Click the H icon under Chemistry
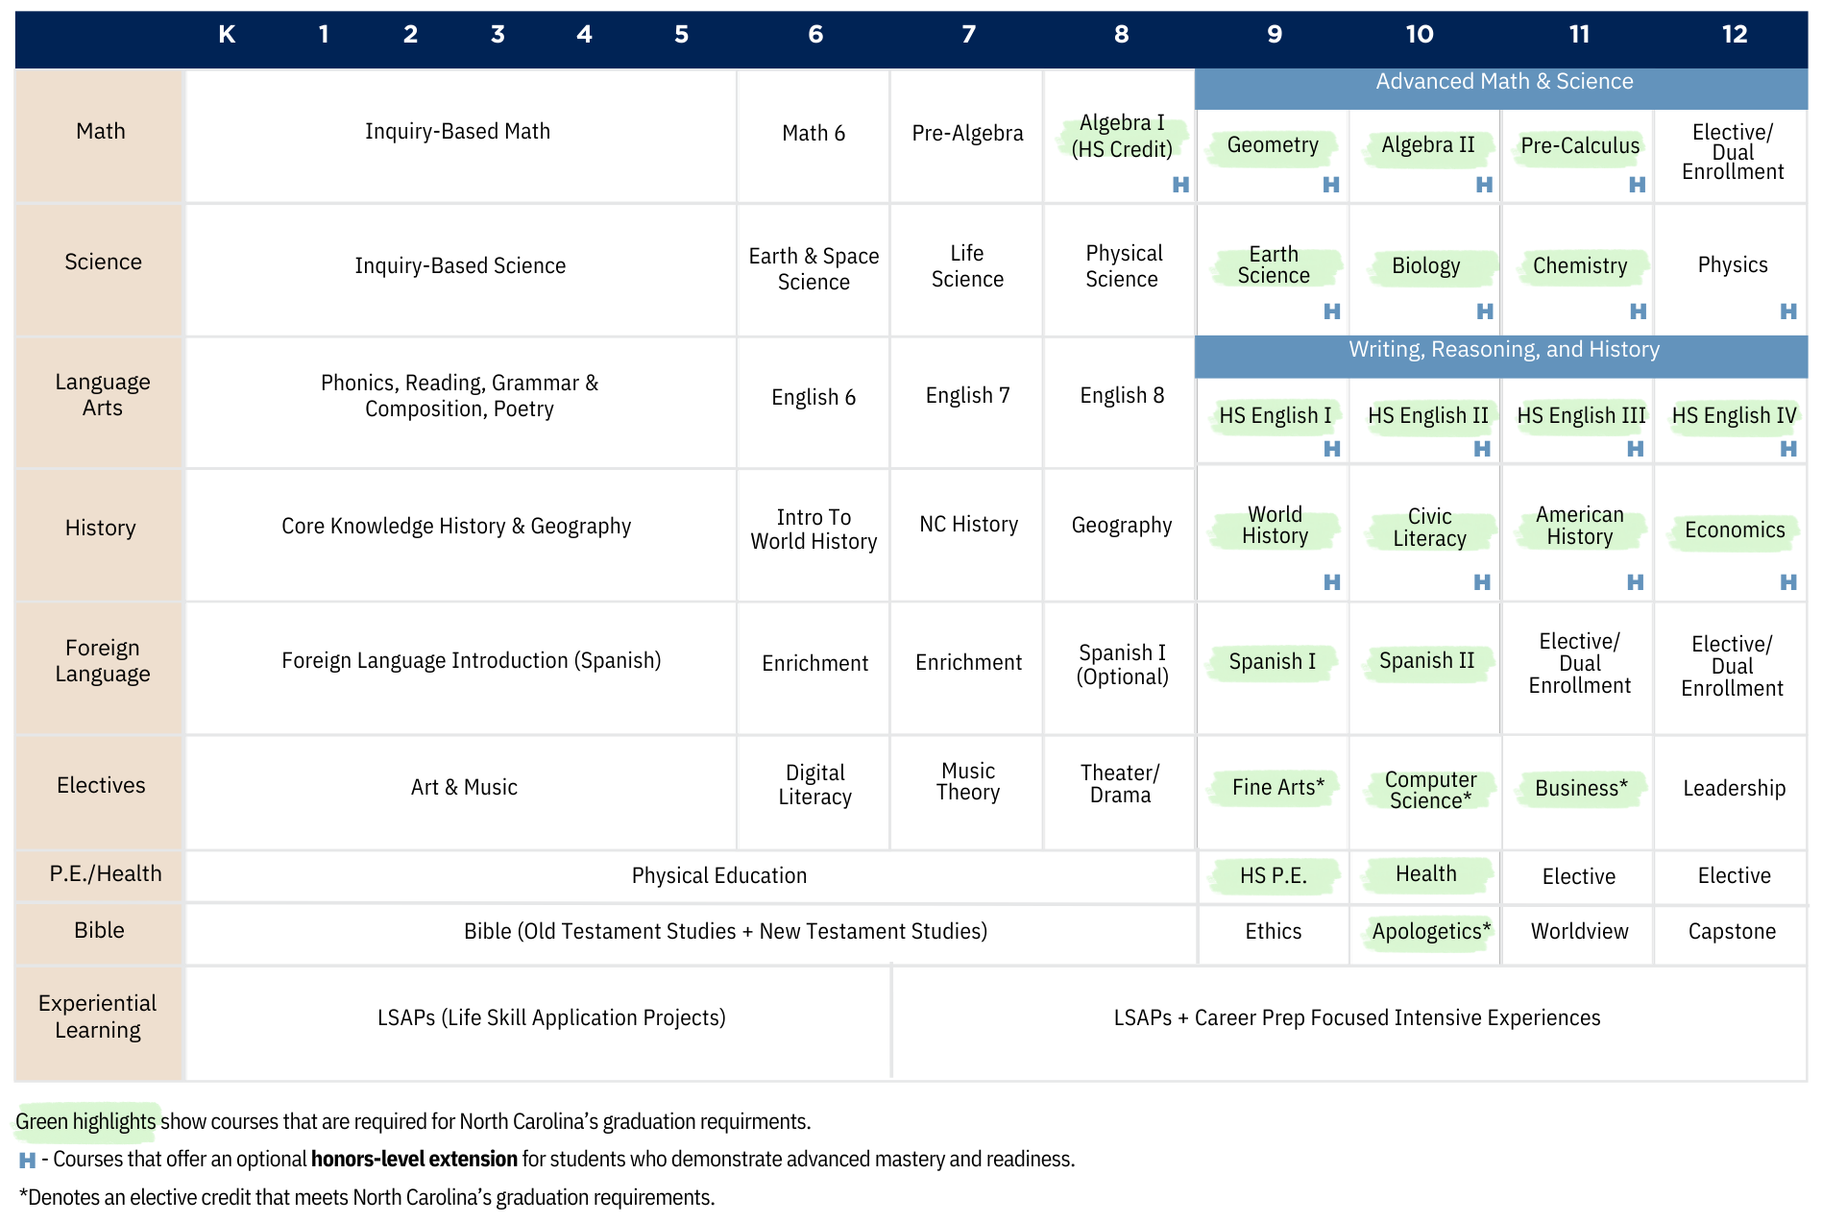The image size is (1825, 1230). 1638,312
